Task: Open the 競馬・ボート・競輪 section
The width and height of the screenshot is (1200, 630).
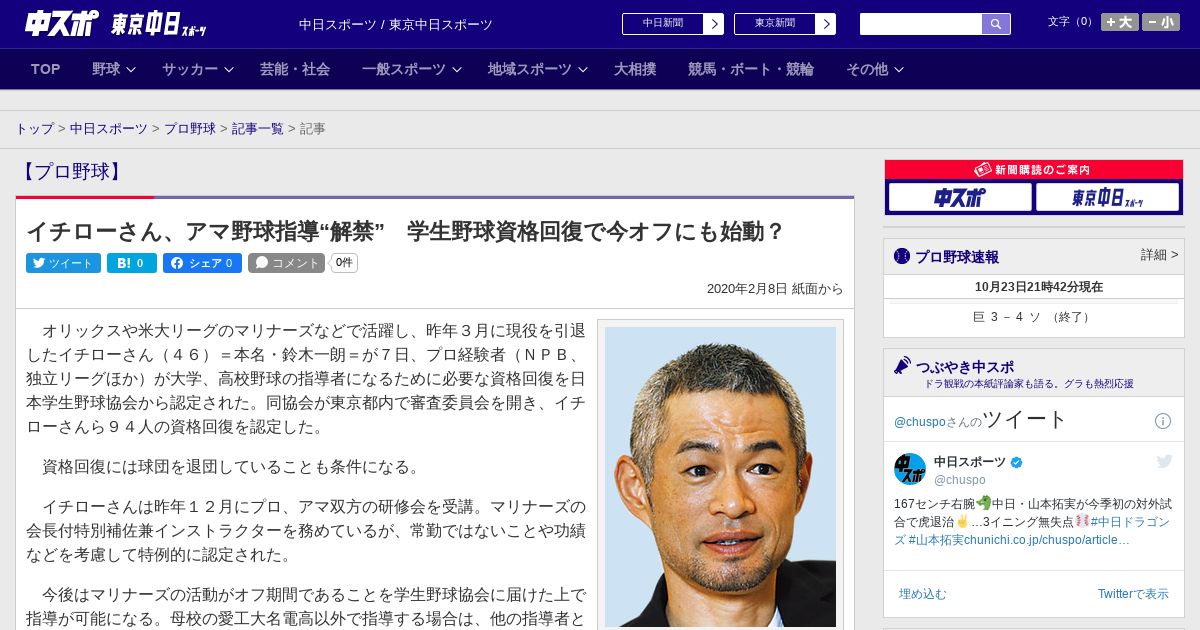Action: pyautogui.click(x=751, y=69)
